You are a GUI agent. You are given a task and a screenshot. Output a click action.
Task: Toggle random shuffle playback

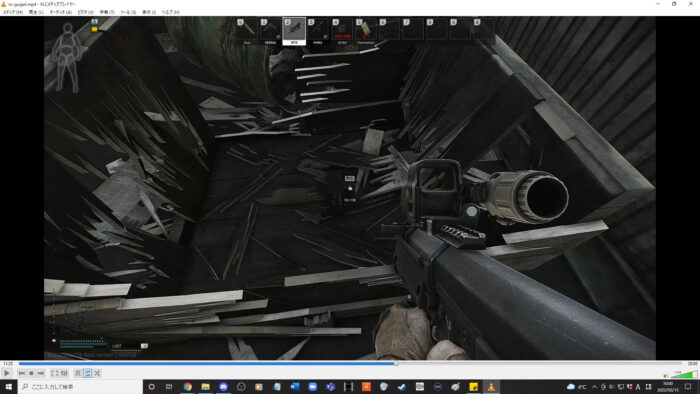(97, 373)
